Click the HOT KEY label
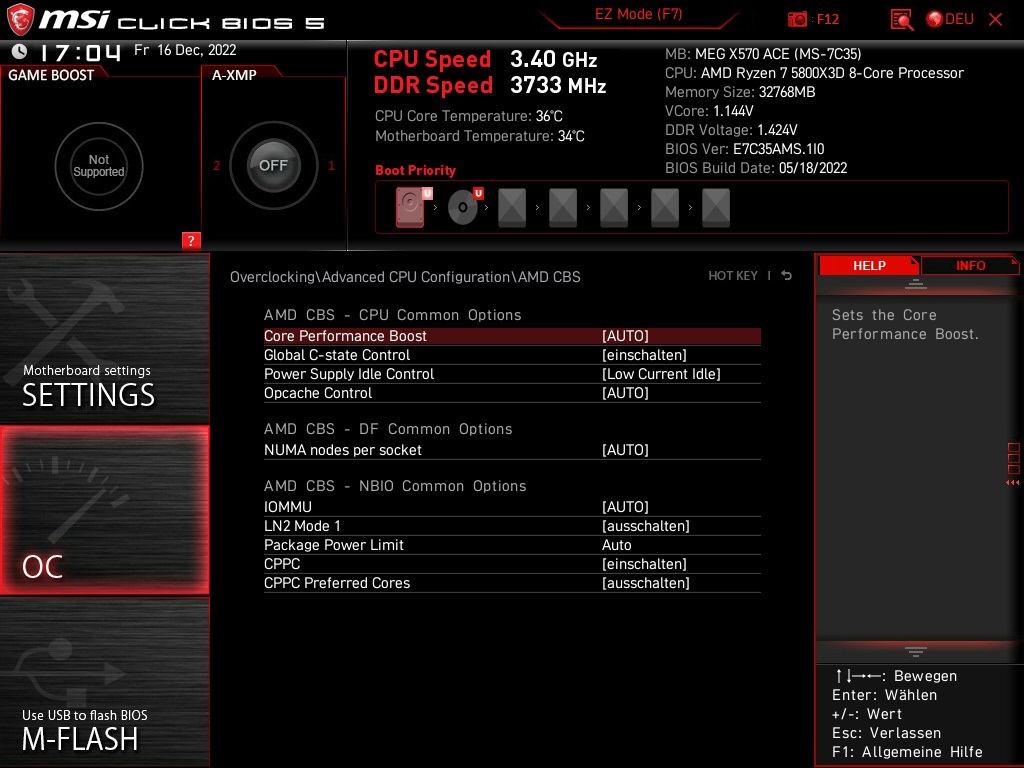1024x768 pixels. coord(733,276)
